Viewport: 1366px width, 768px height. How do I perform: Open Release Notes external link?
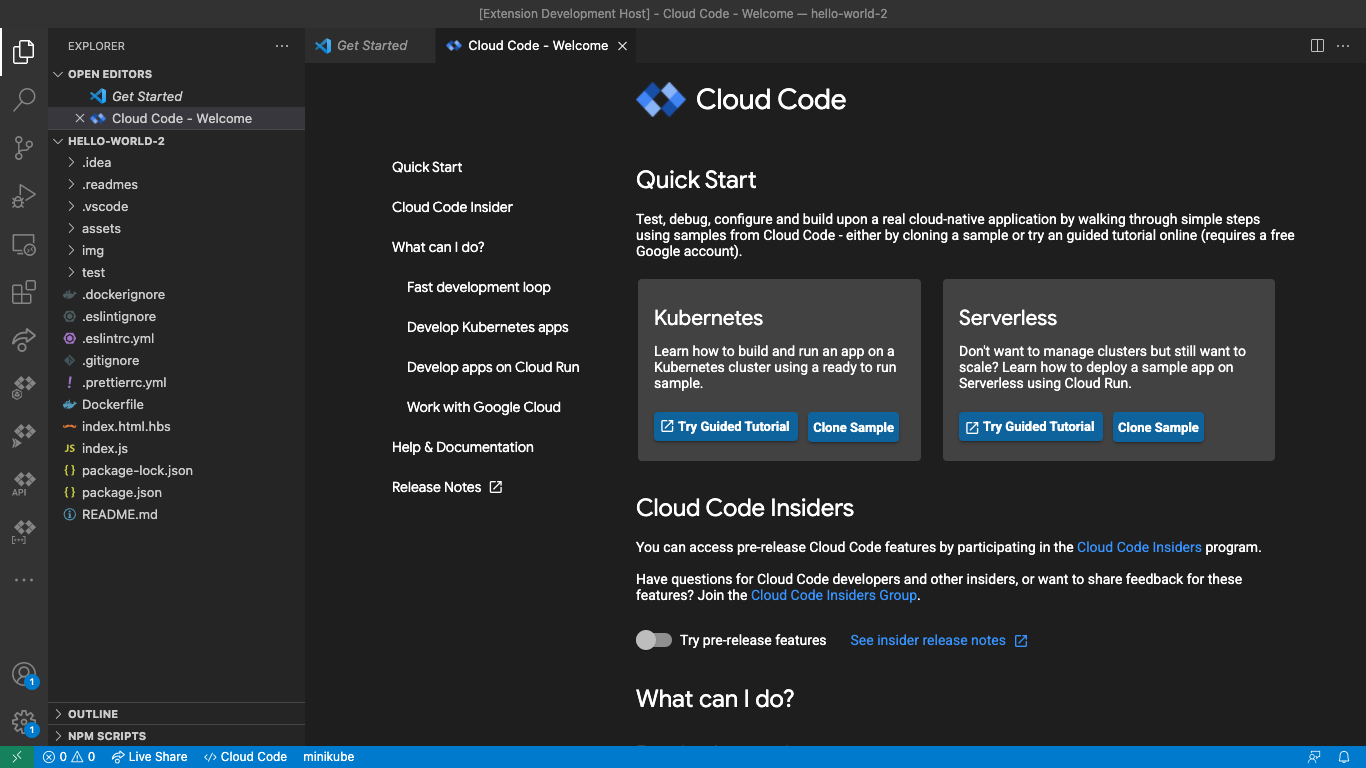click(x=447, y=487)
